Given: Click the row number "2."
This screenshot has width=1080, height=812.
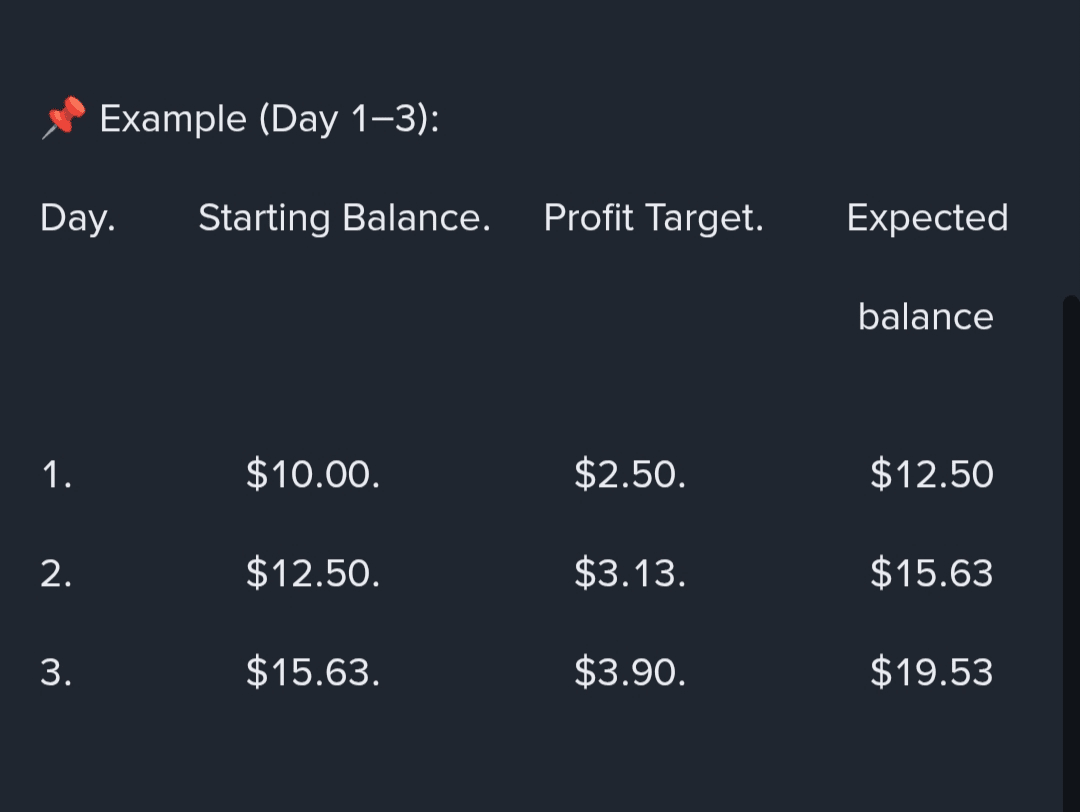Looking at the screenshot, I should tap(56, 573).
